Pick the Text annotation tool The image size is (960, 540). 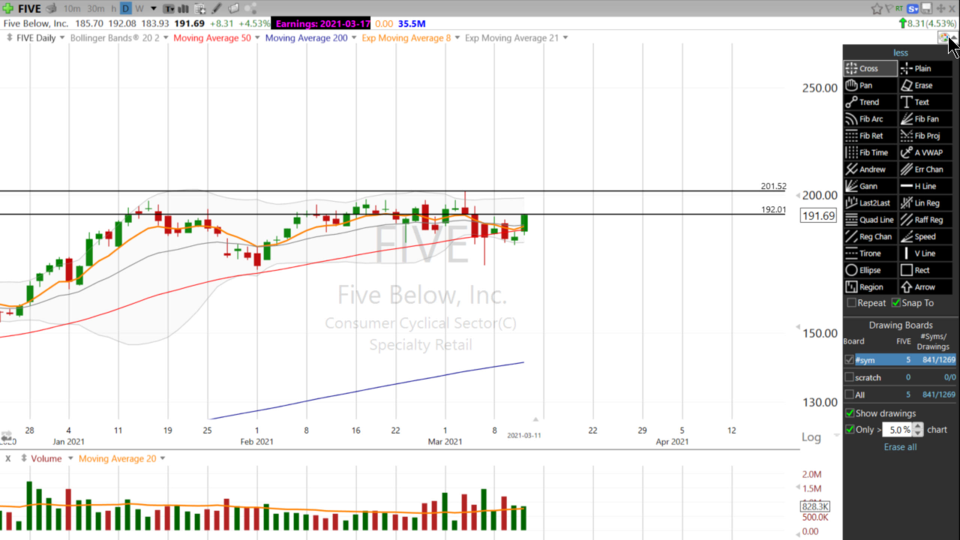pyautogui.click(x=925, y=102)
